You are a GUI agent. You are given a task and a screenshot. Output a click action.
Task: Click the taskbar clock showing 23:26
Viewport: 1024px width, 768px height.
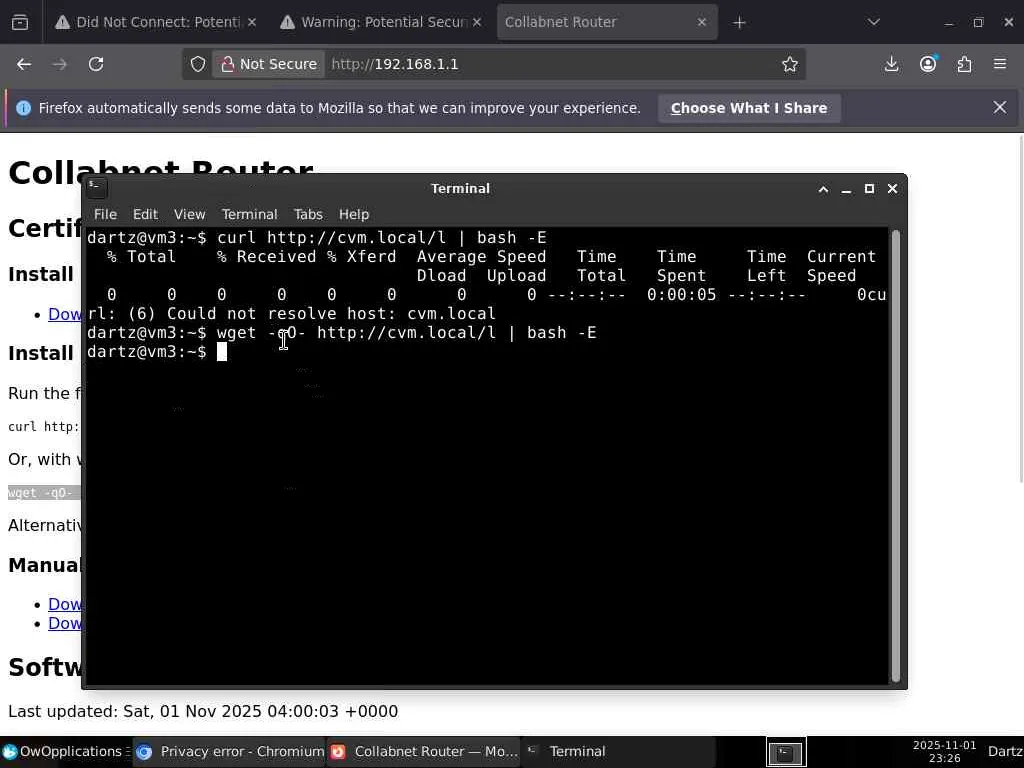[x=944, y=752]
